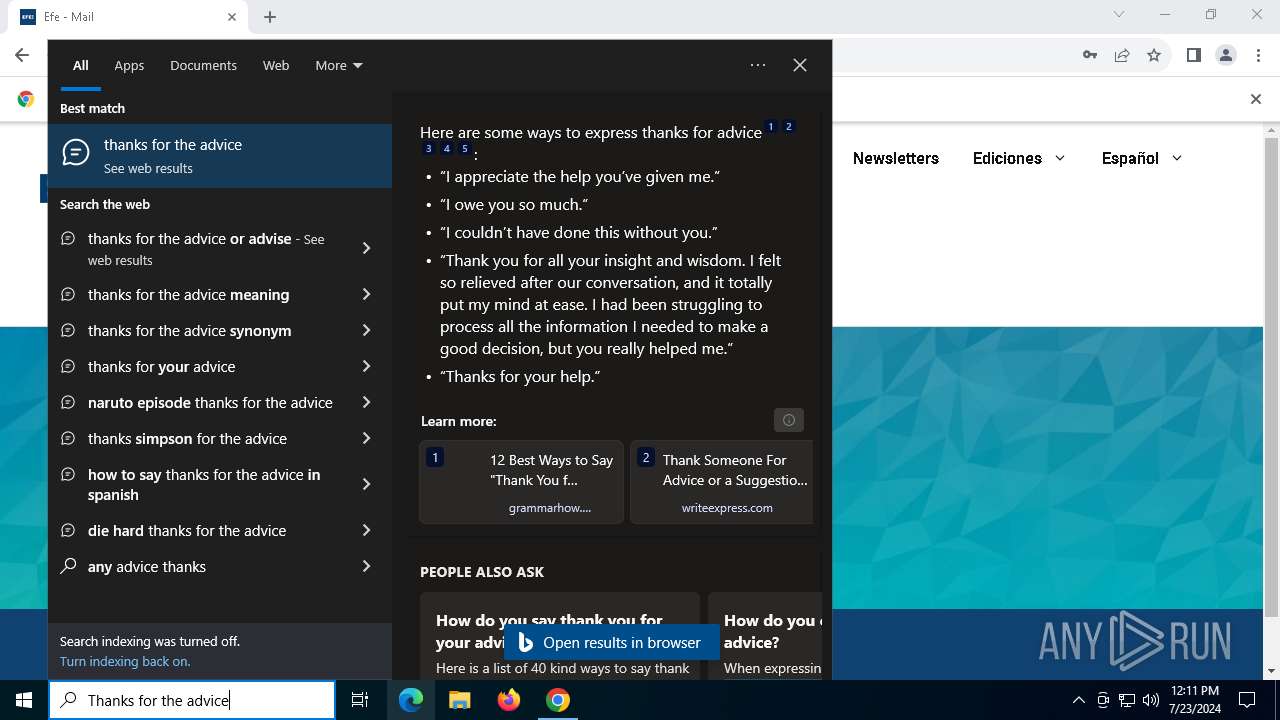Click citation reference number 4
This screenshot has width=1280, height=720.
click(x=447, y=149)
